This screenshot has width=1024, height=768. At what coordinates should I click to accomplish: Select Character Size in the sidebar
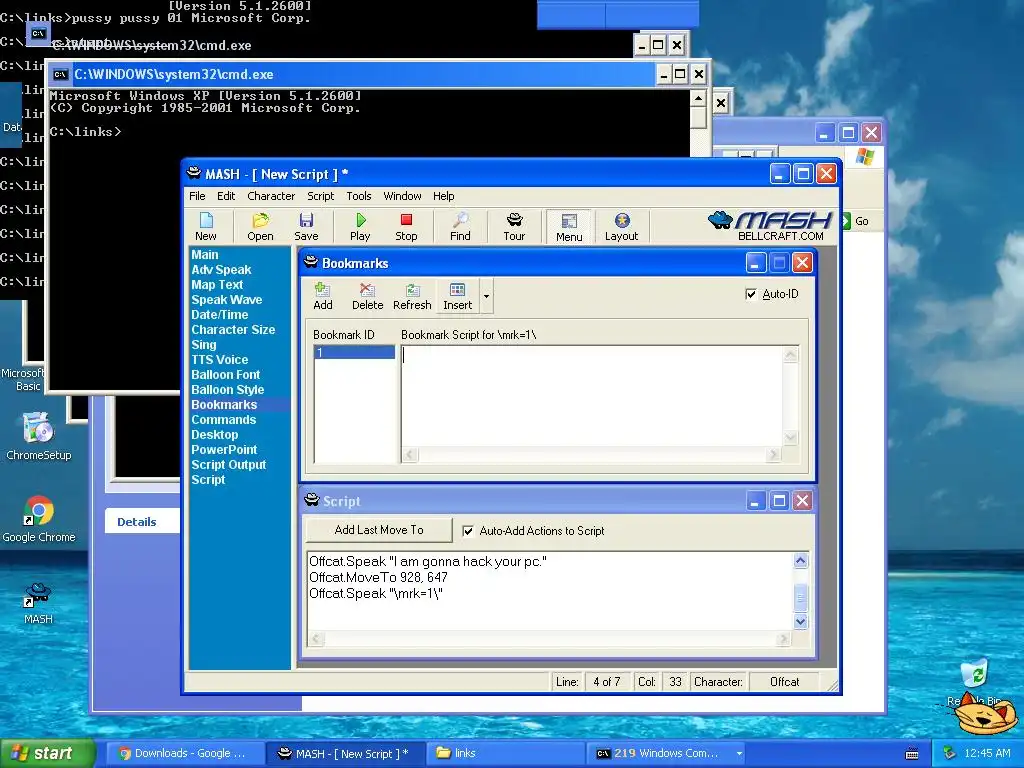click(x=233, y=330)
